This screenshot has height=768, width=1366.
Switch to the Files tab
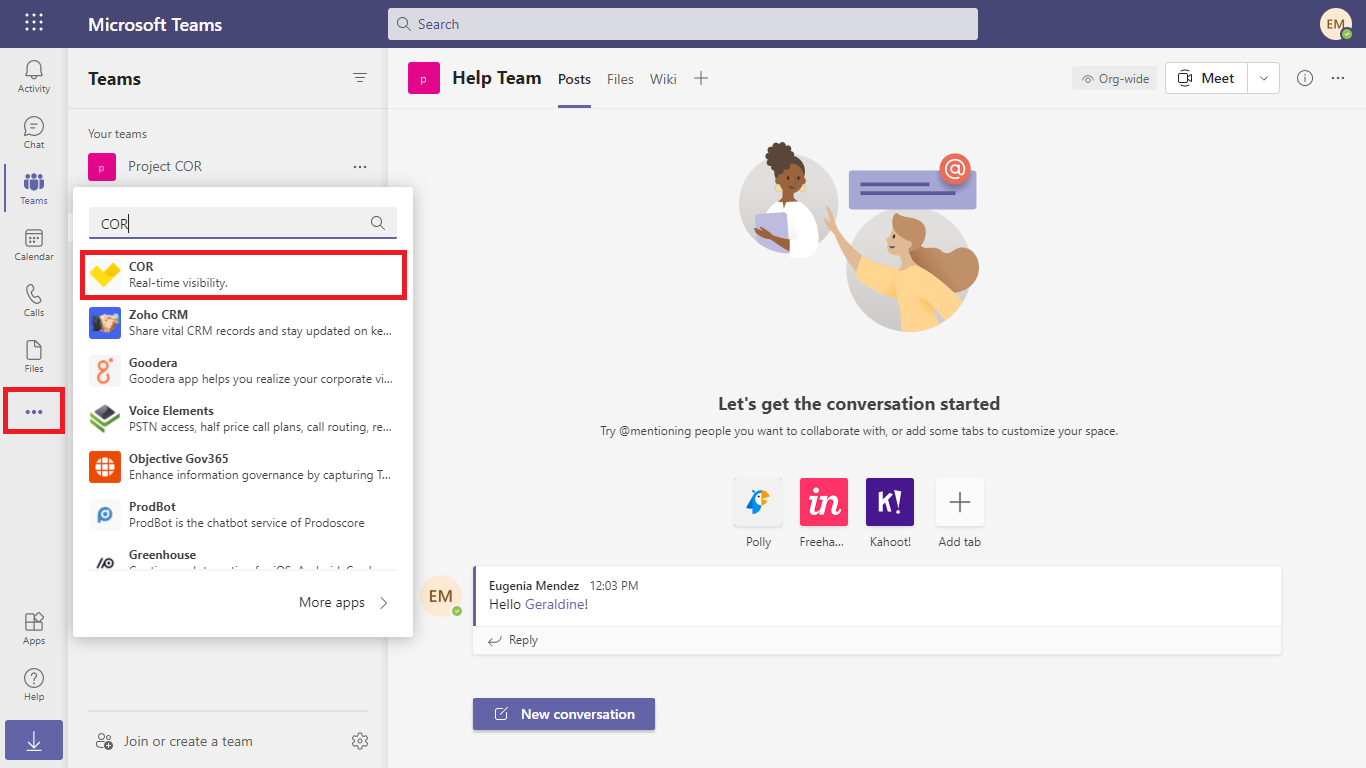tap(620, 79)
